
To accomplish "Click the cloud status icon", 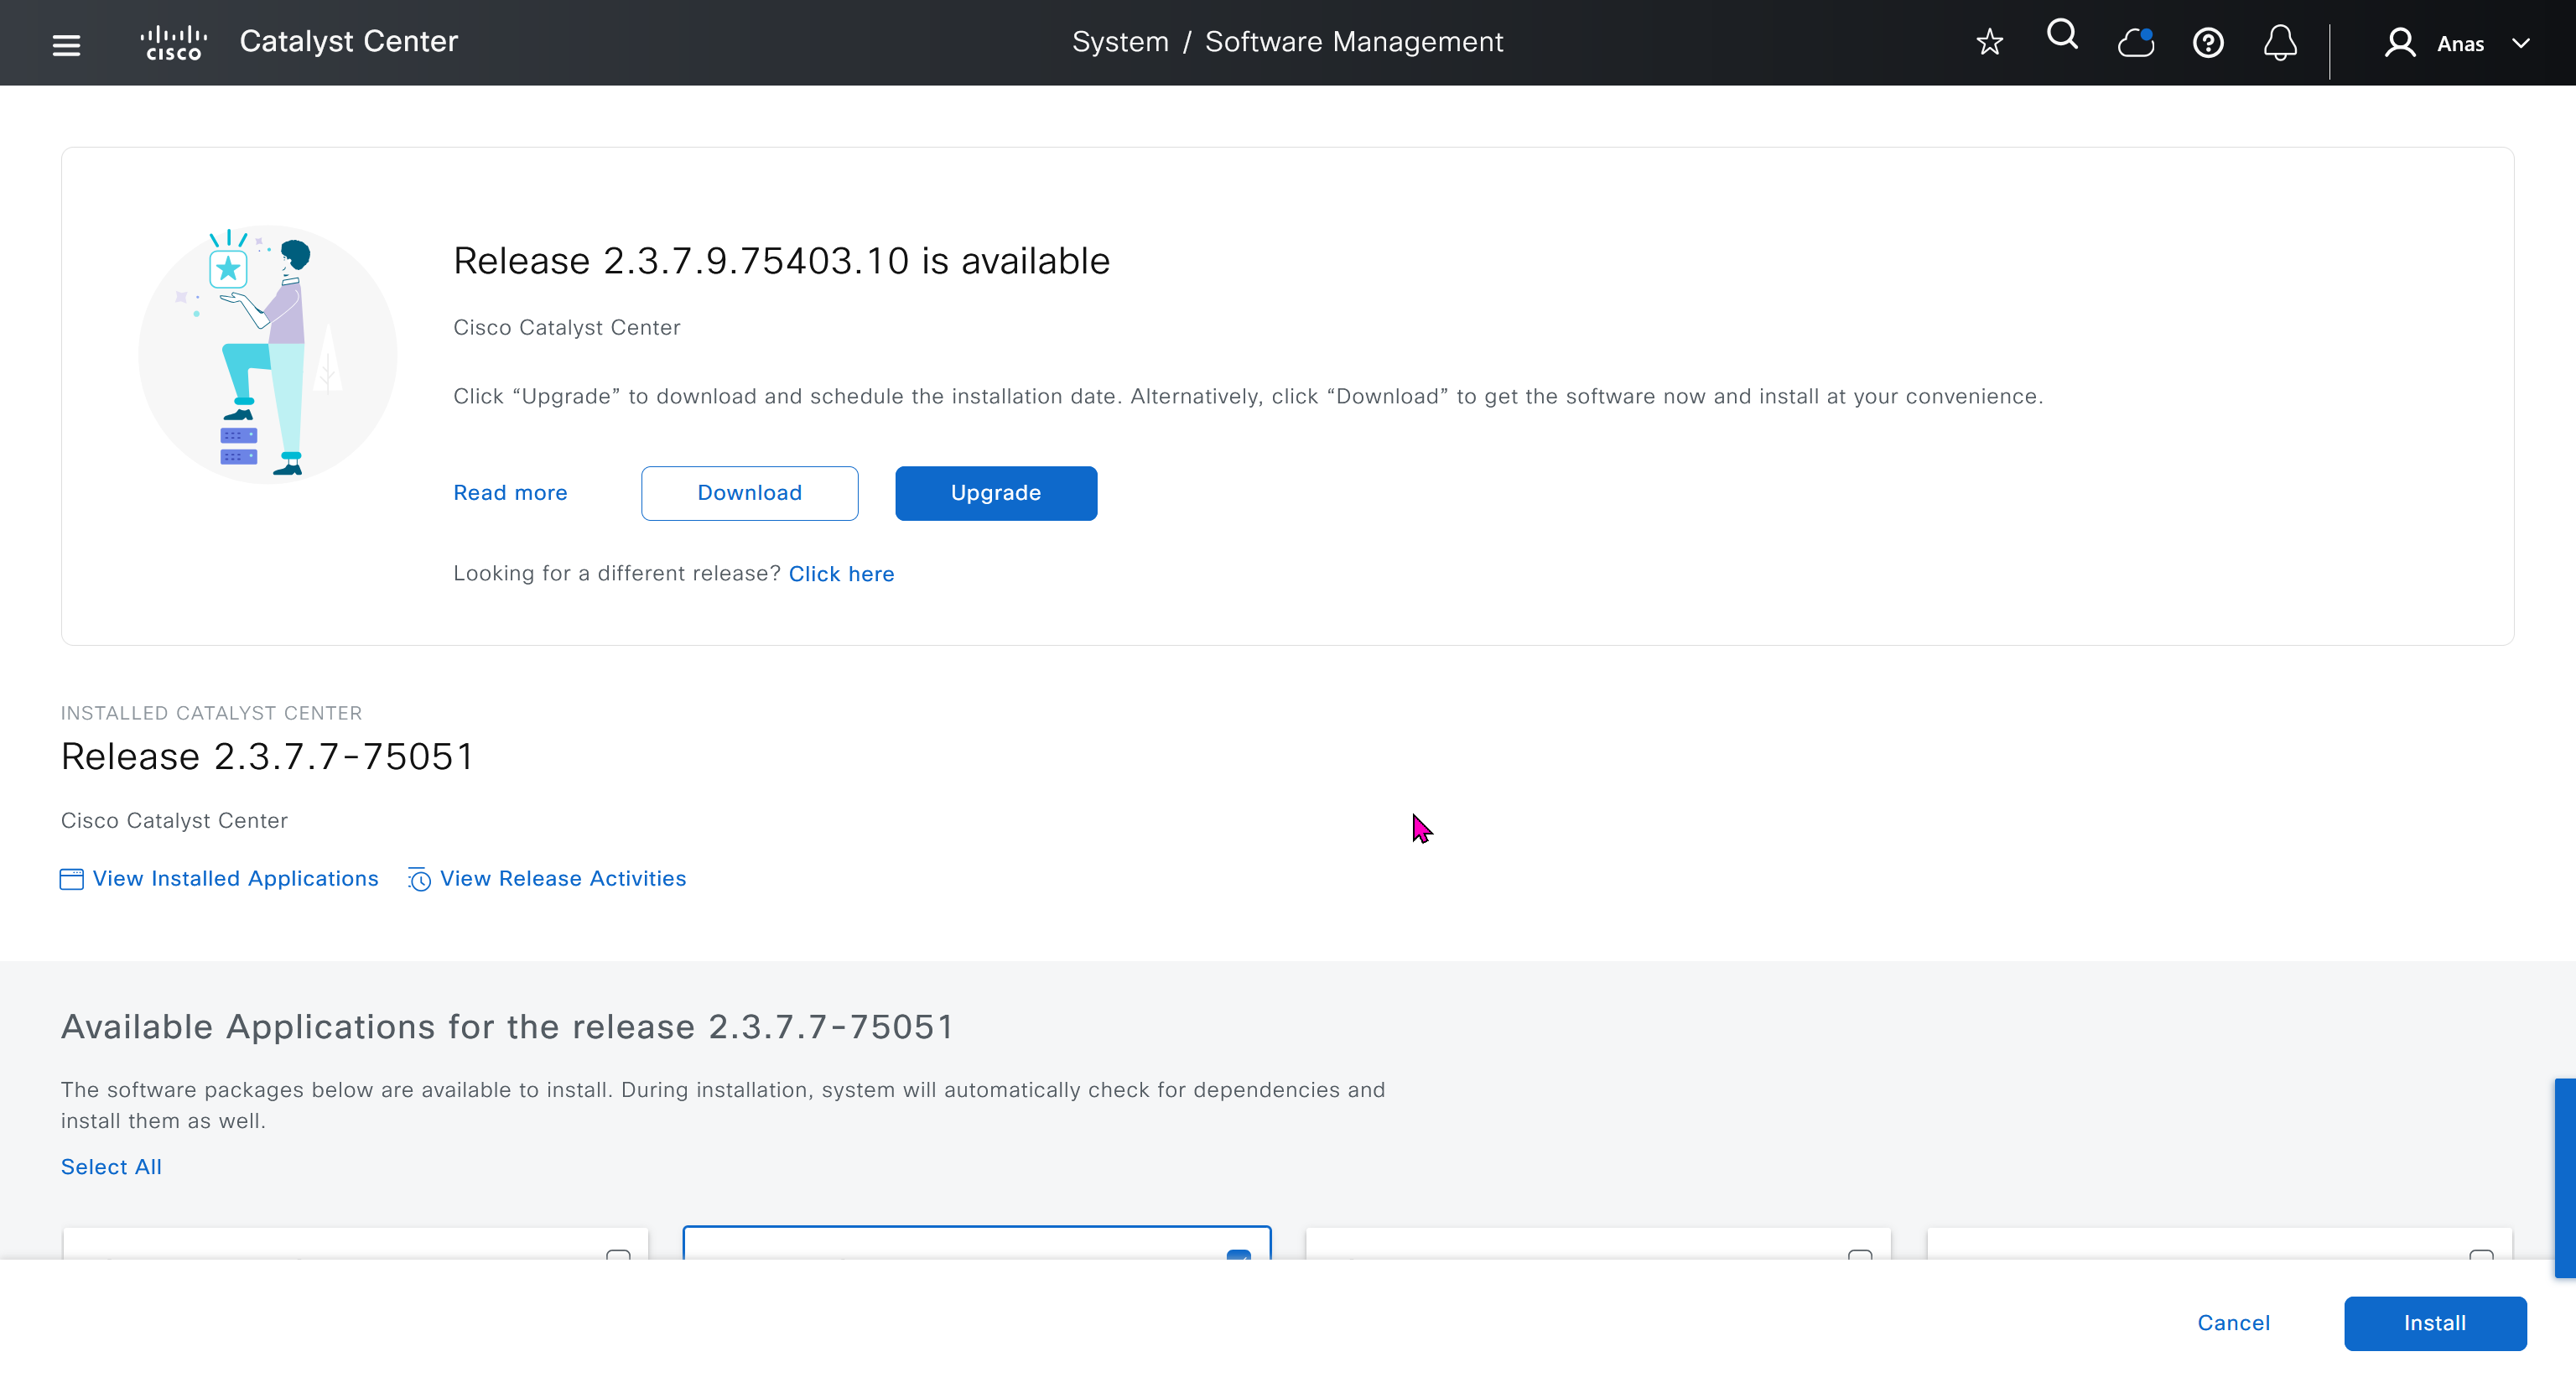I will click(2135, 43).
